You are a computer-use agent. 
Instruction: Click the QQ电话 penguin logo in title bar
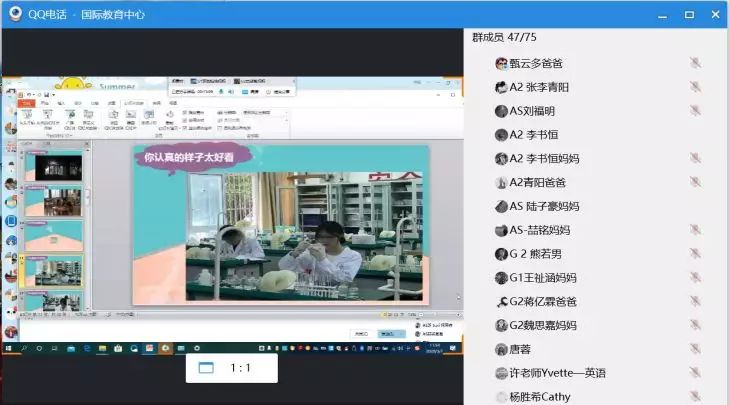15,13
